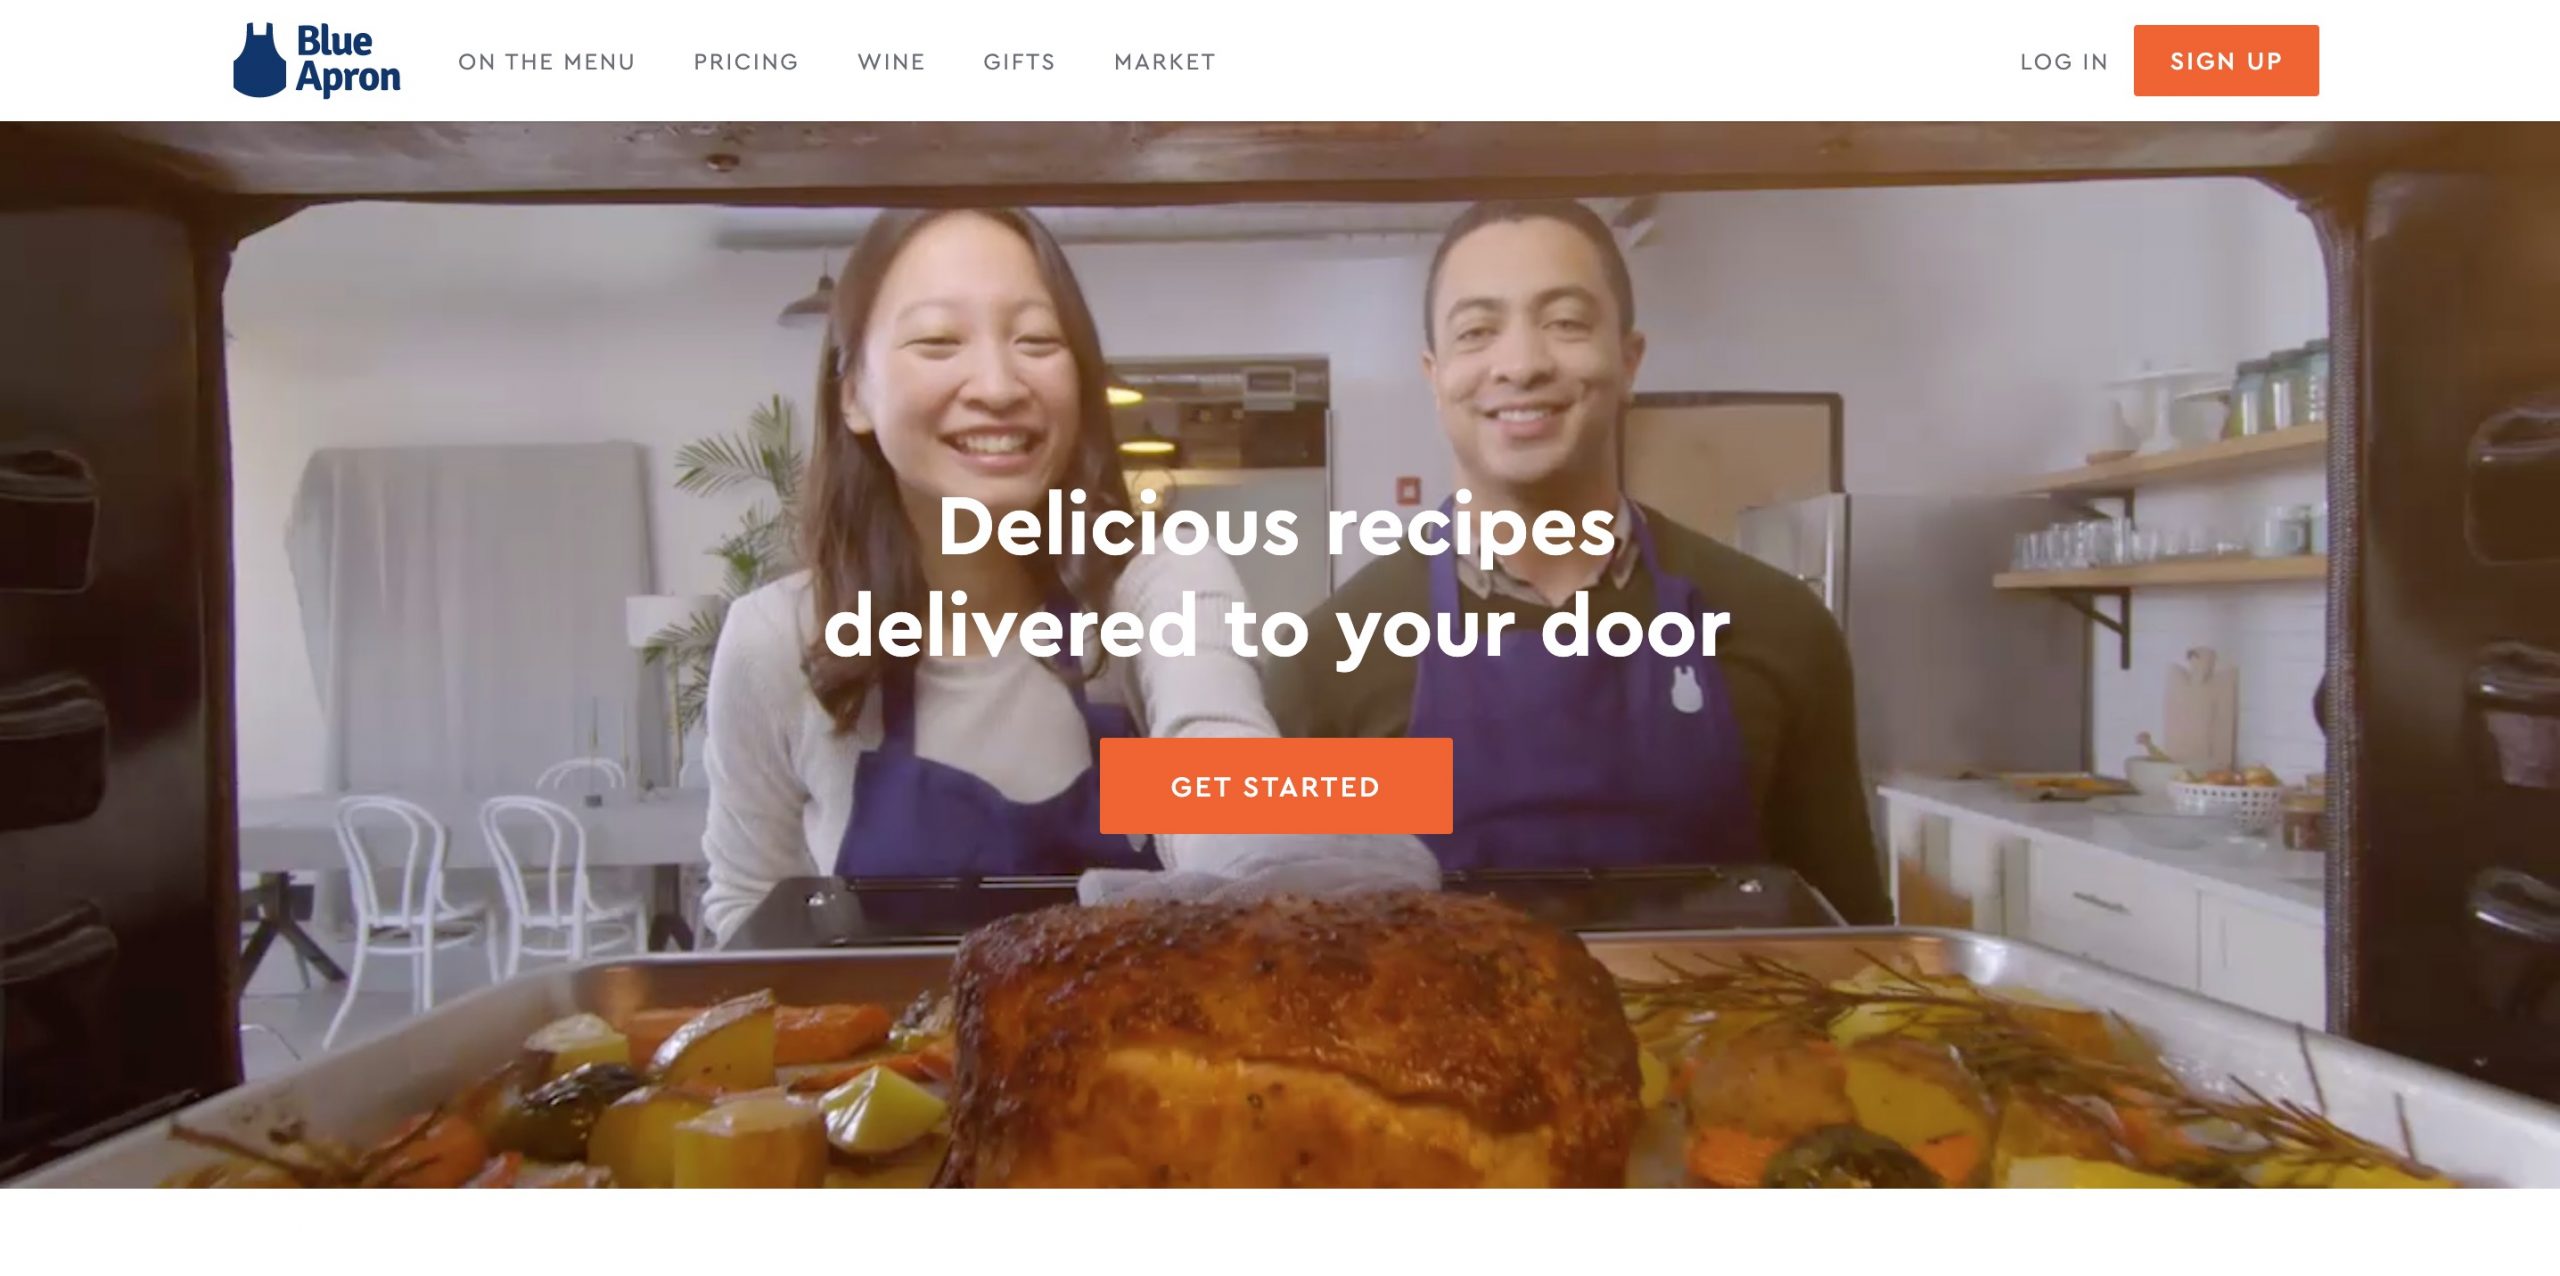
Task: Click the Get Started button
Action: click(1276, 786)
